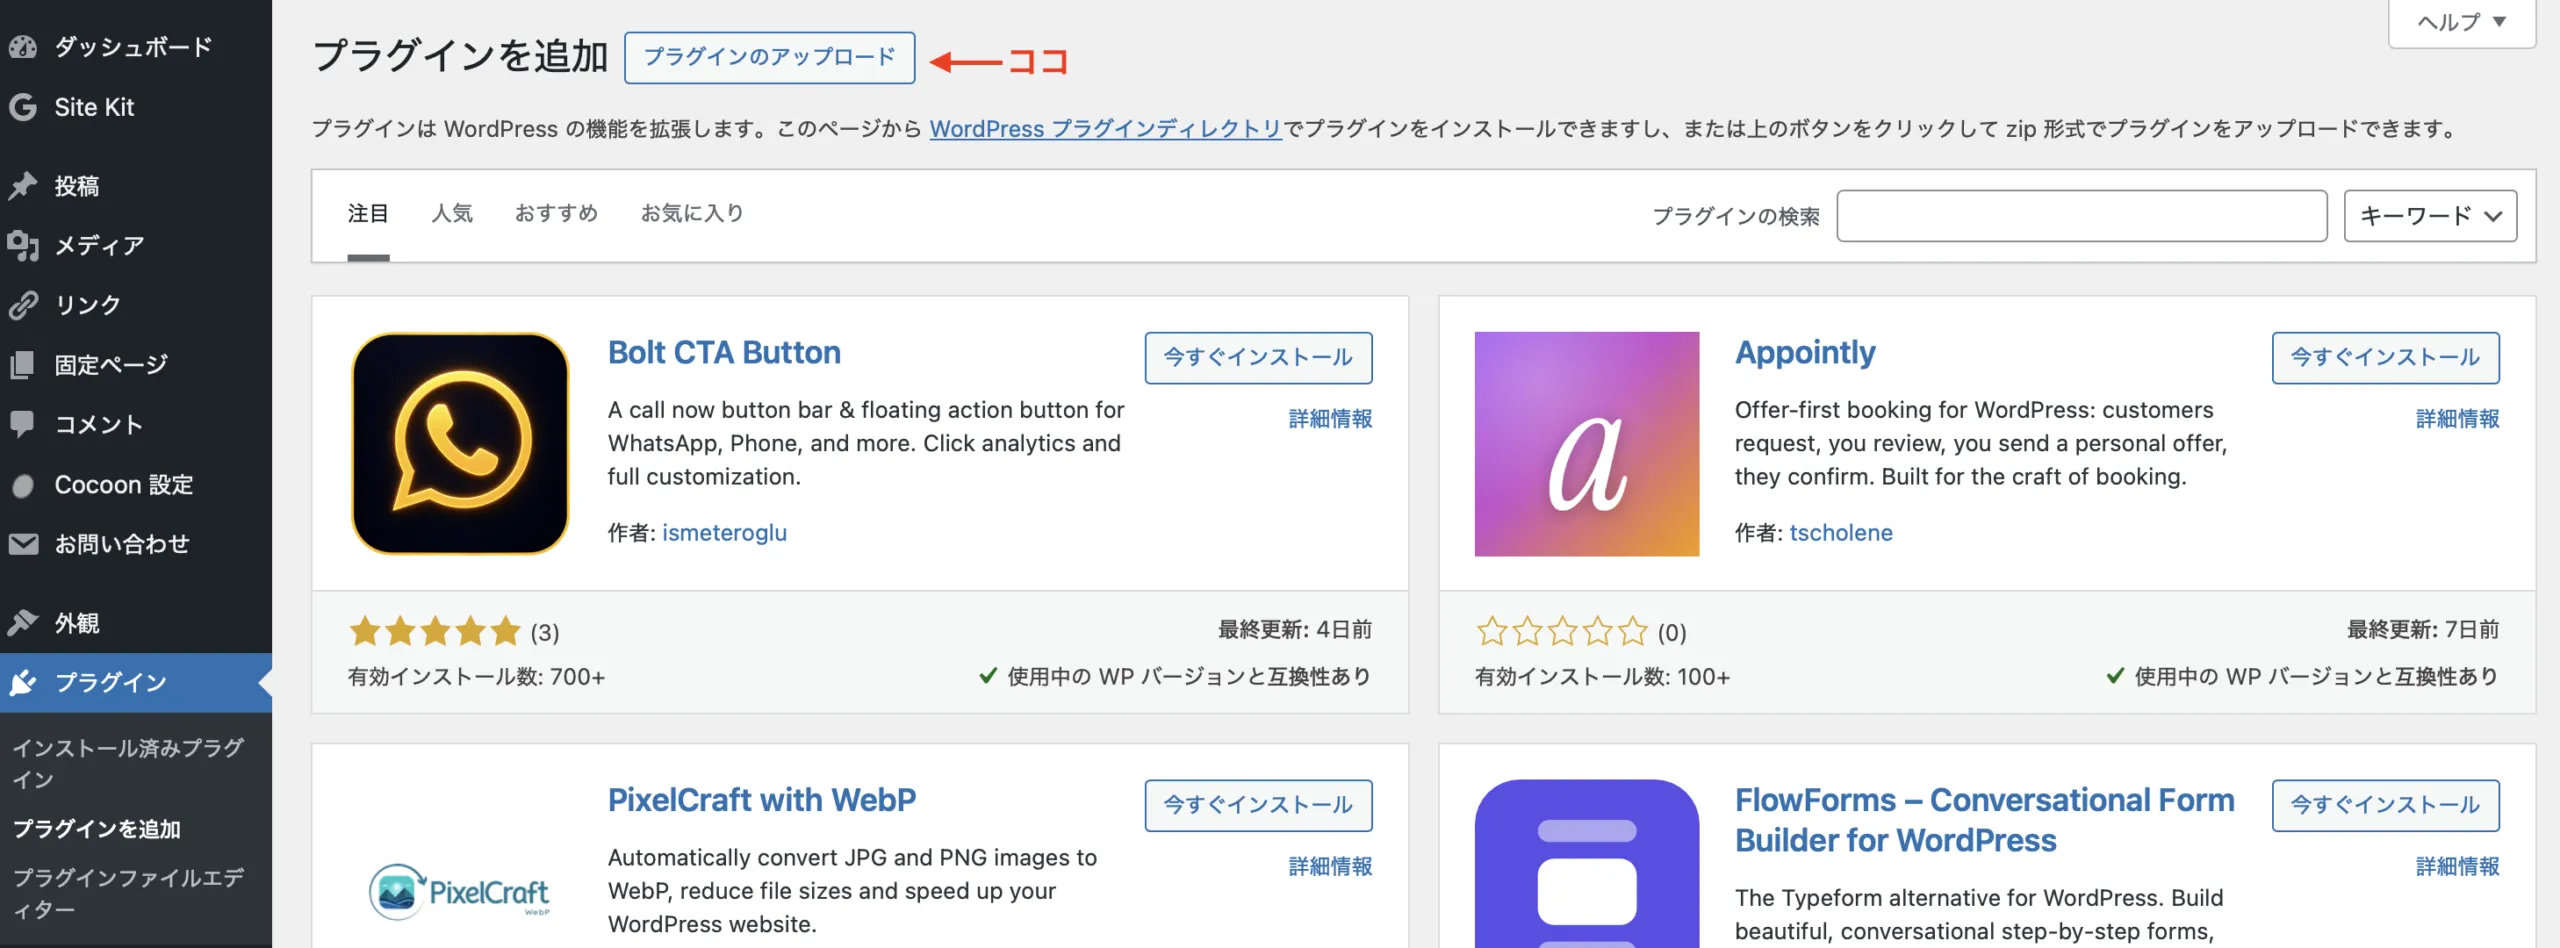This screenshot has width=2560, height=948.
Task: Install FlowForms with 今すぐインストール
Action: pyautogui.click(x=2385, y=805)
